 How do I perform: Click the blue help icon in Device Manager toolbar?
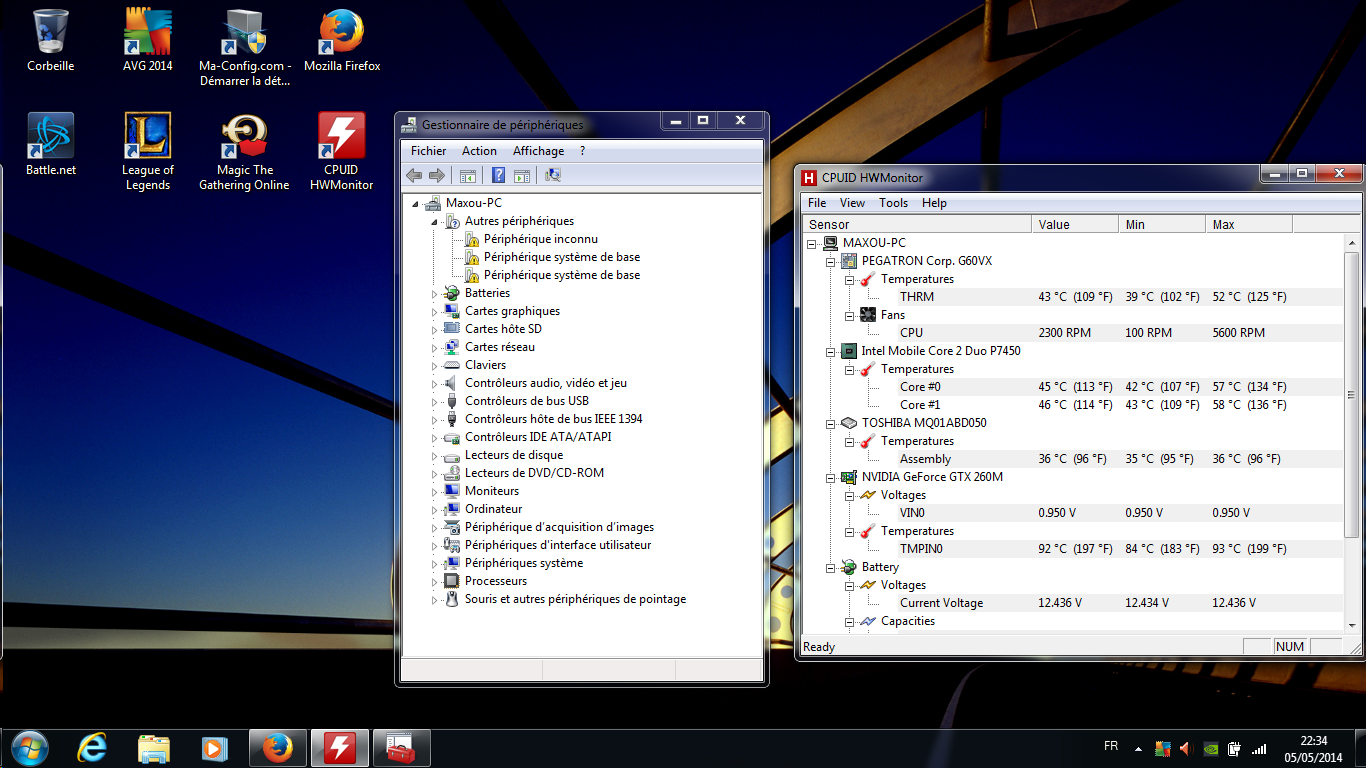click(498, 176)
